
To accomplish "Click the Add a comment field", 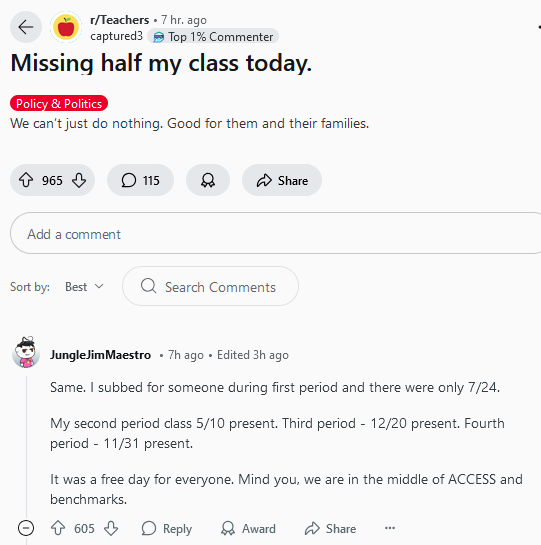I will [275, 233].
